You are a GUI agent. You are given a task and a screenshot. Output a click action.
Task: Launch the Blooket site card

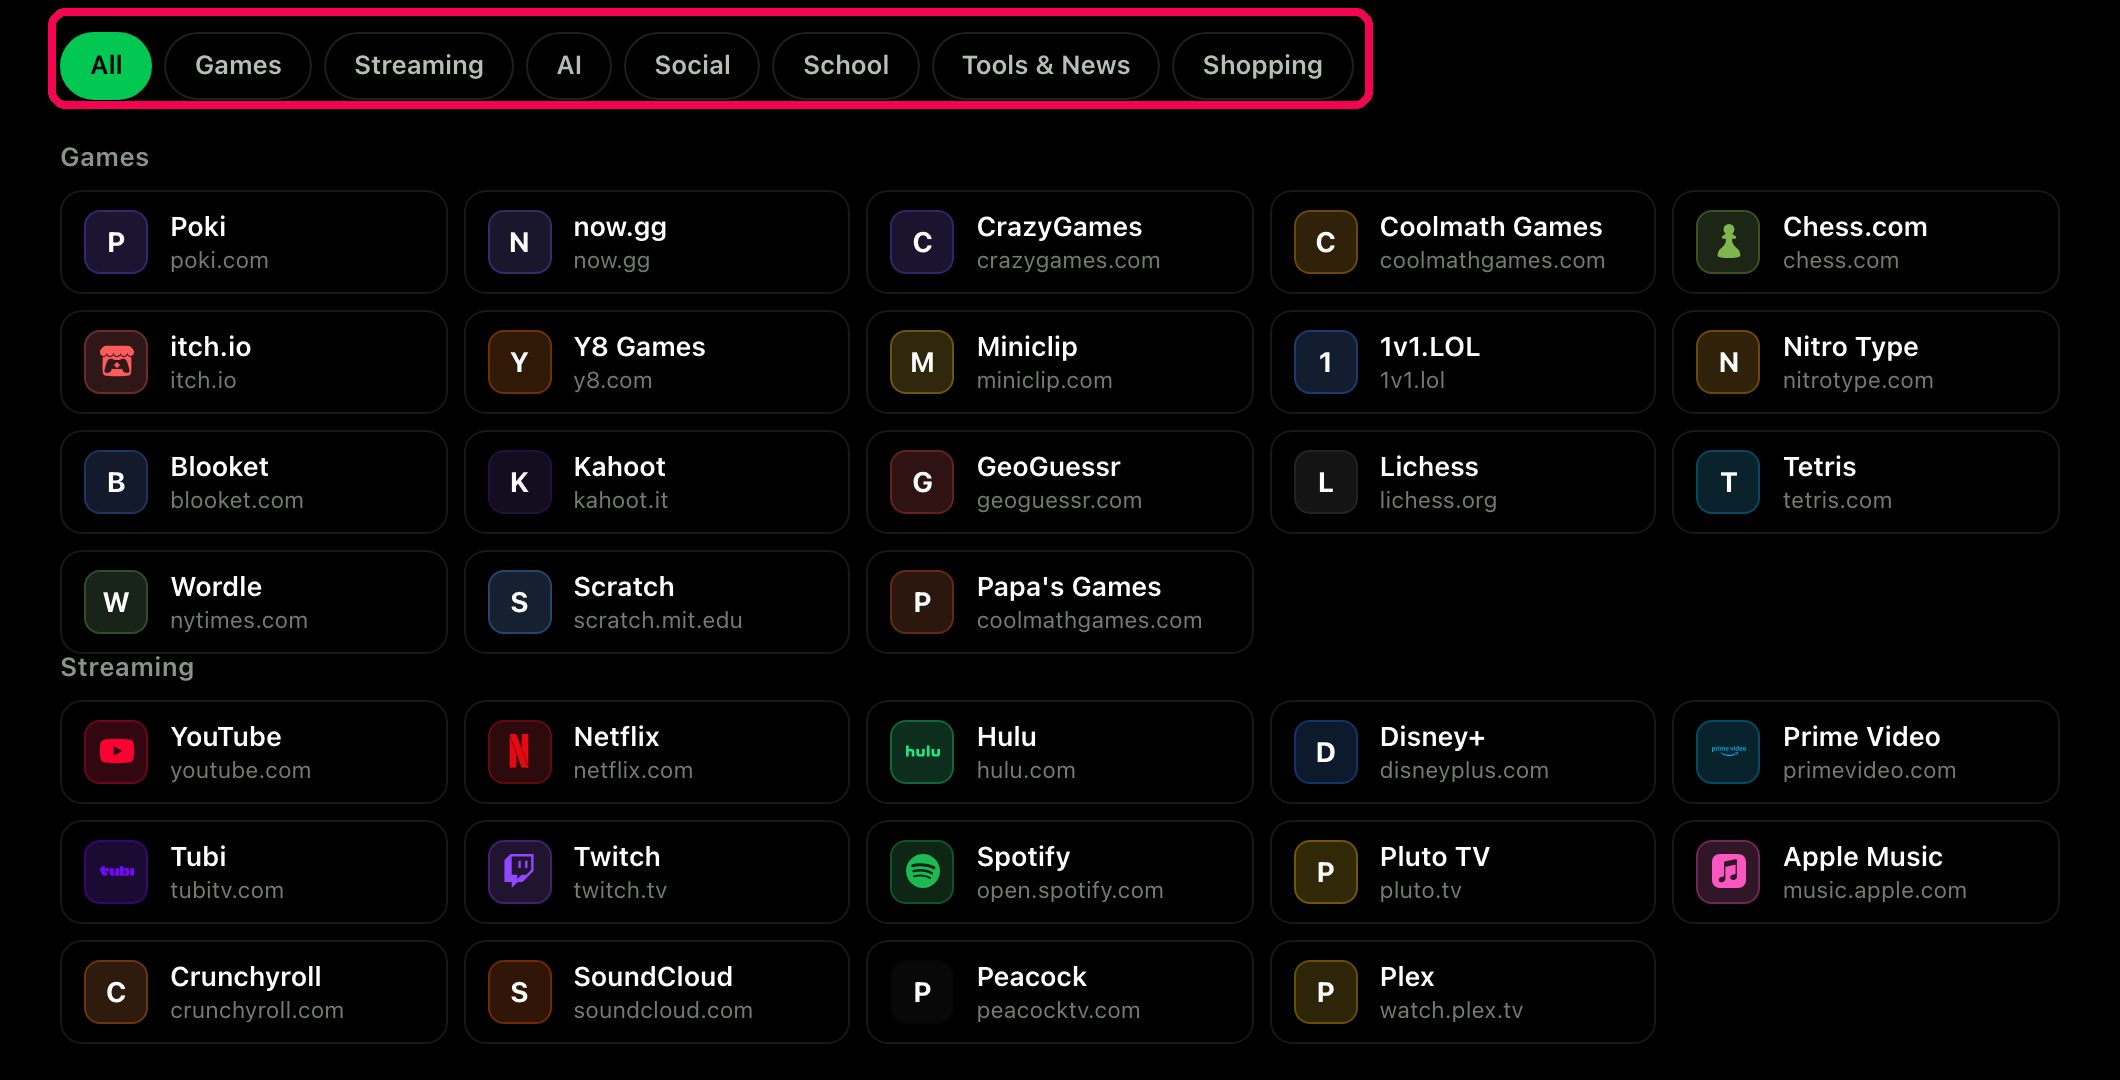(254, 482)
